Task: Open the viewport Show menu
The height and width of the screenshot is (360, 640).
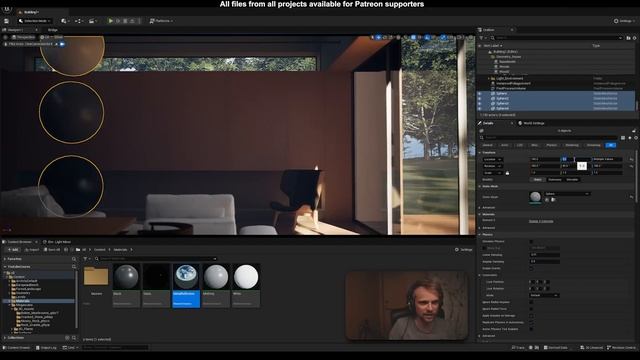Action: (59, 37)
